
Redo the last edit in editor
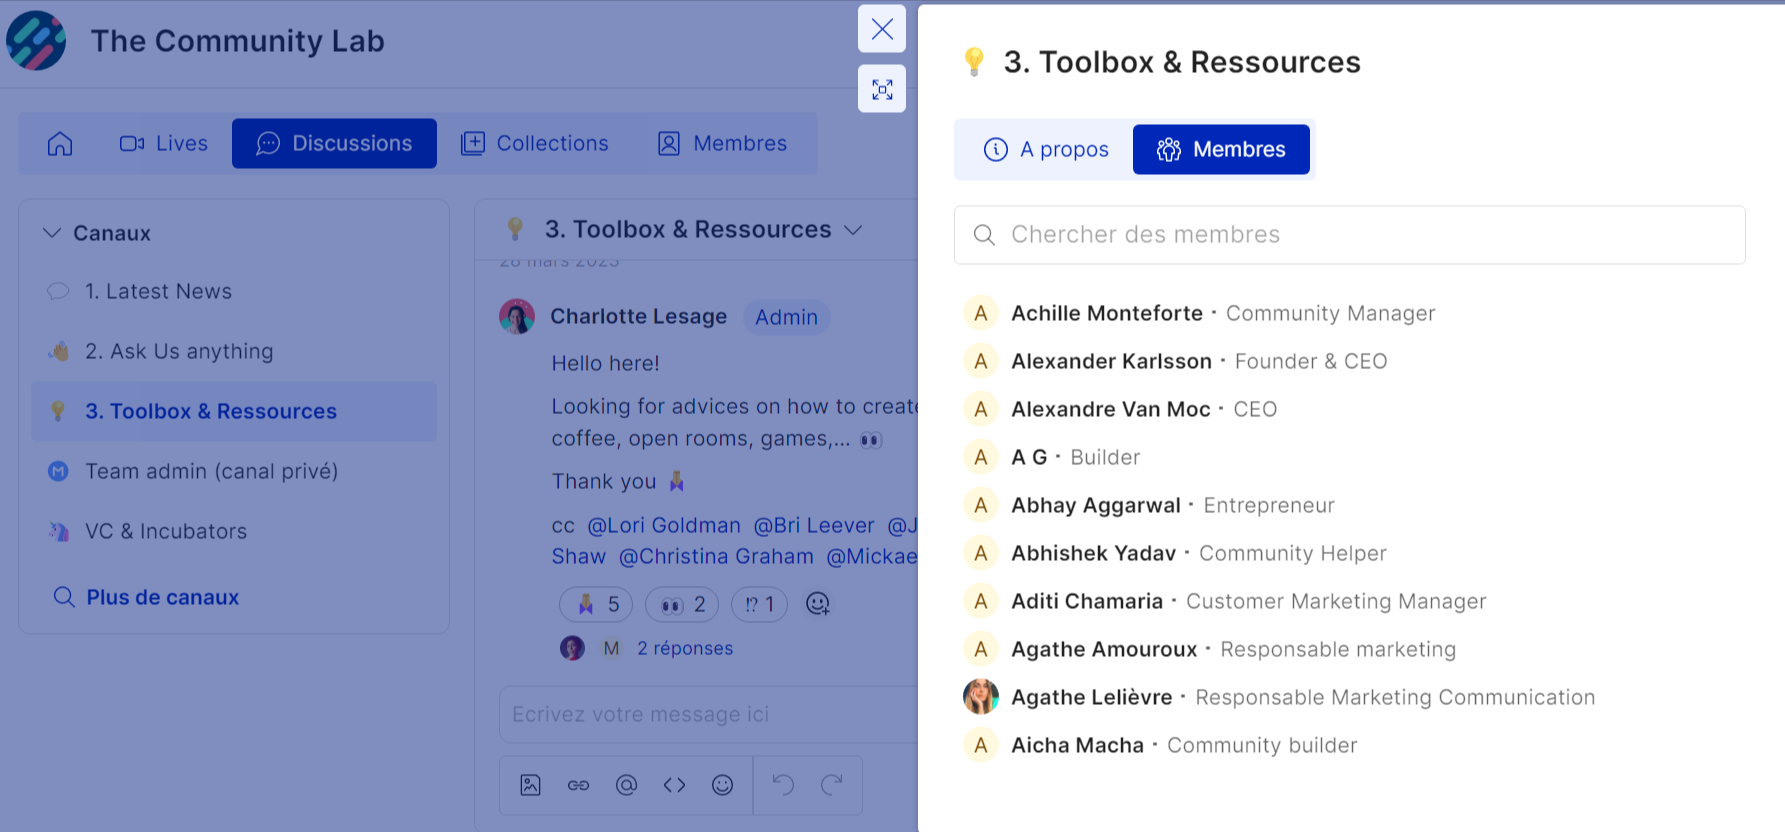(831, 785)
